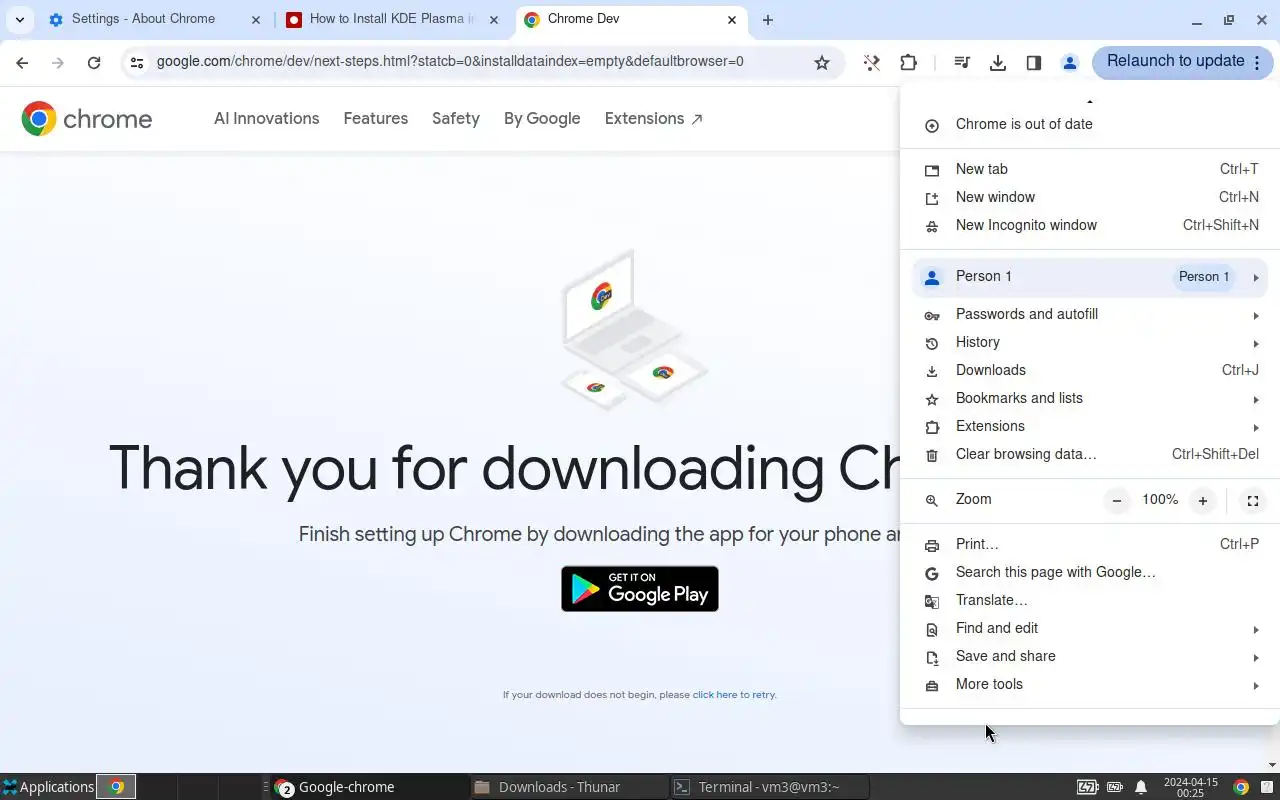The image size is (1280, 800).
Task: Open Downloads from the Chrome menu
Action: click(1090, 371)
